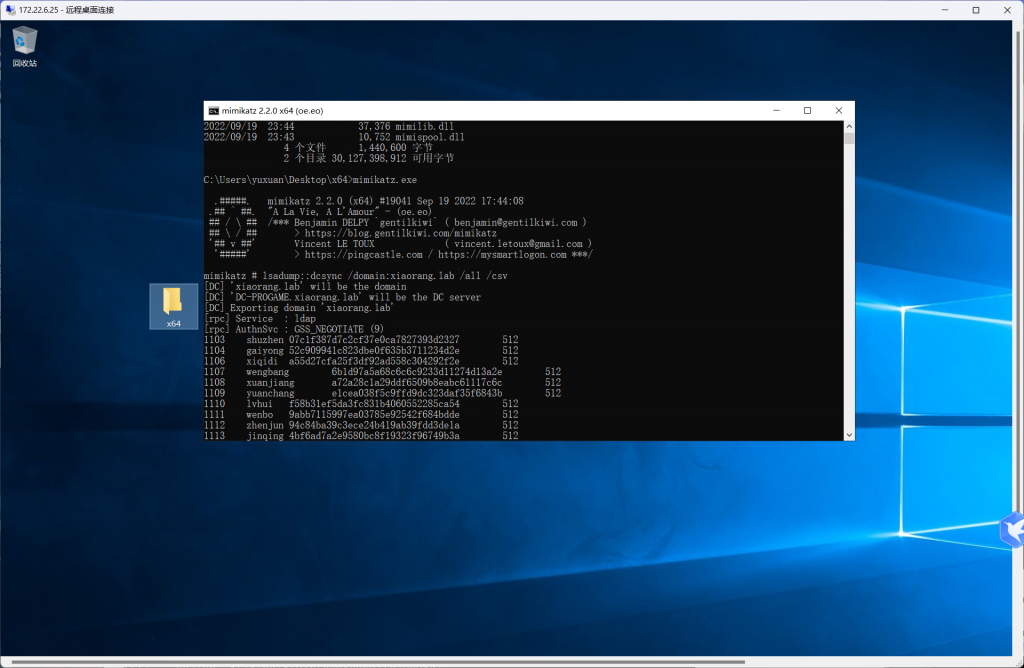Click the mimilib.dll file listing line
The width and height of the screenshot is (1024, 668).
click(x=328, y=127)
